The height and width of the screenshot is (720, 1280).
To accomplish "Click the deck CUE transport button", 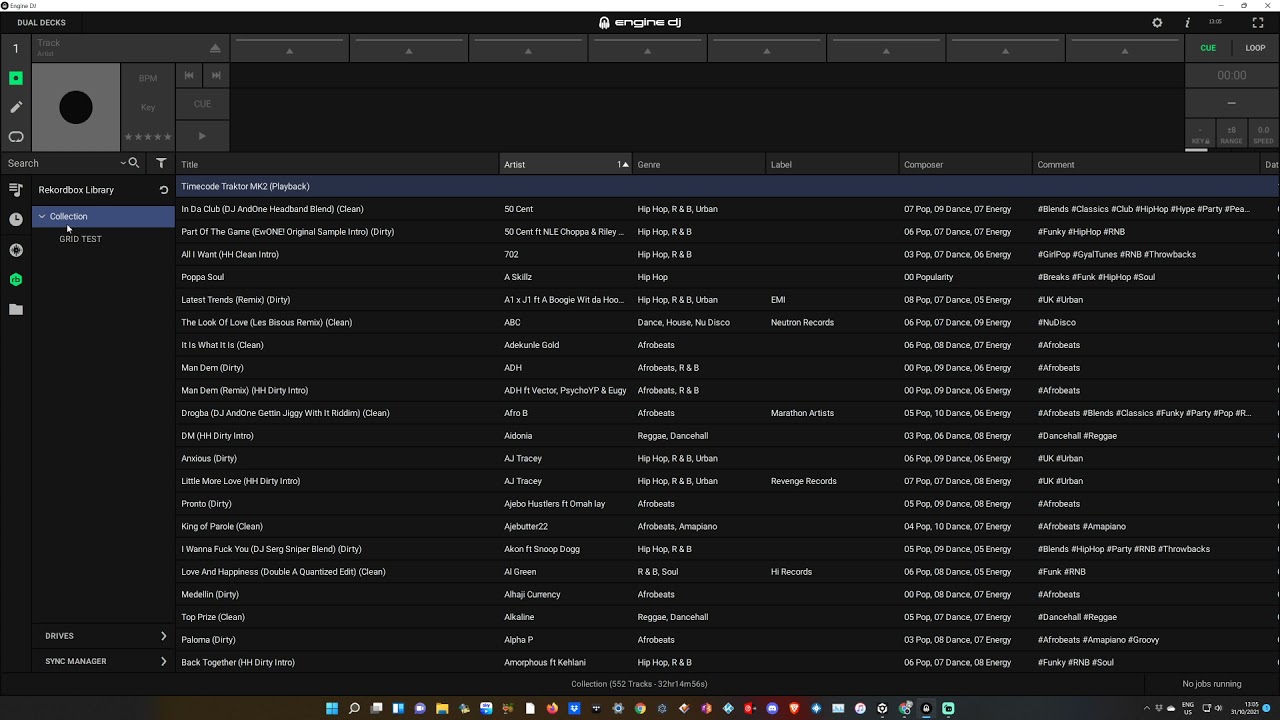I will (x=202, y=104).
